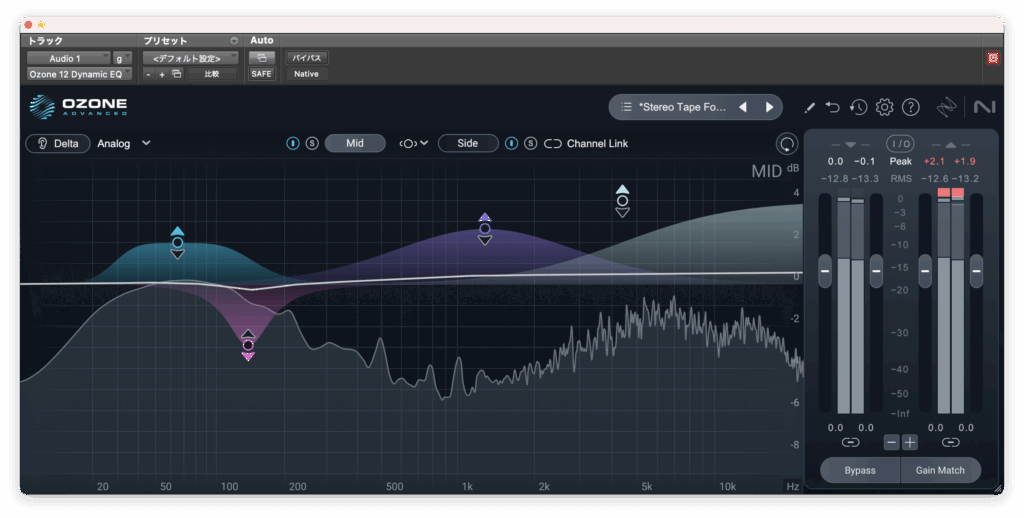Click the pencil edit icon
This screenshot has height=518, width=1024.
click(x=810, y=107)
